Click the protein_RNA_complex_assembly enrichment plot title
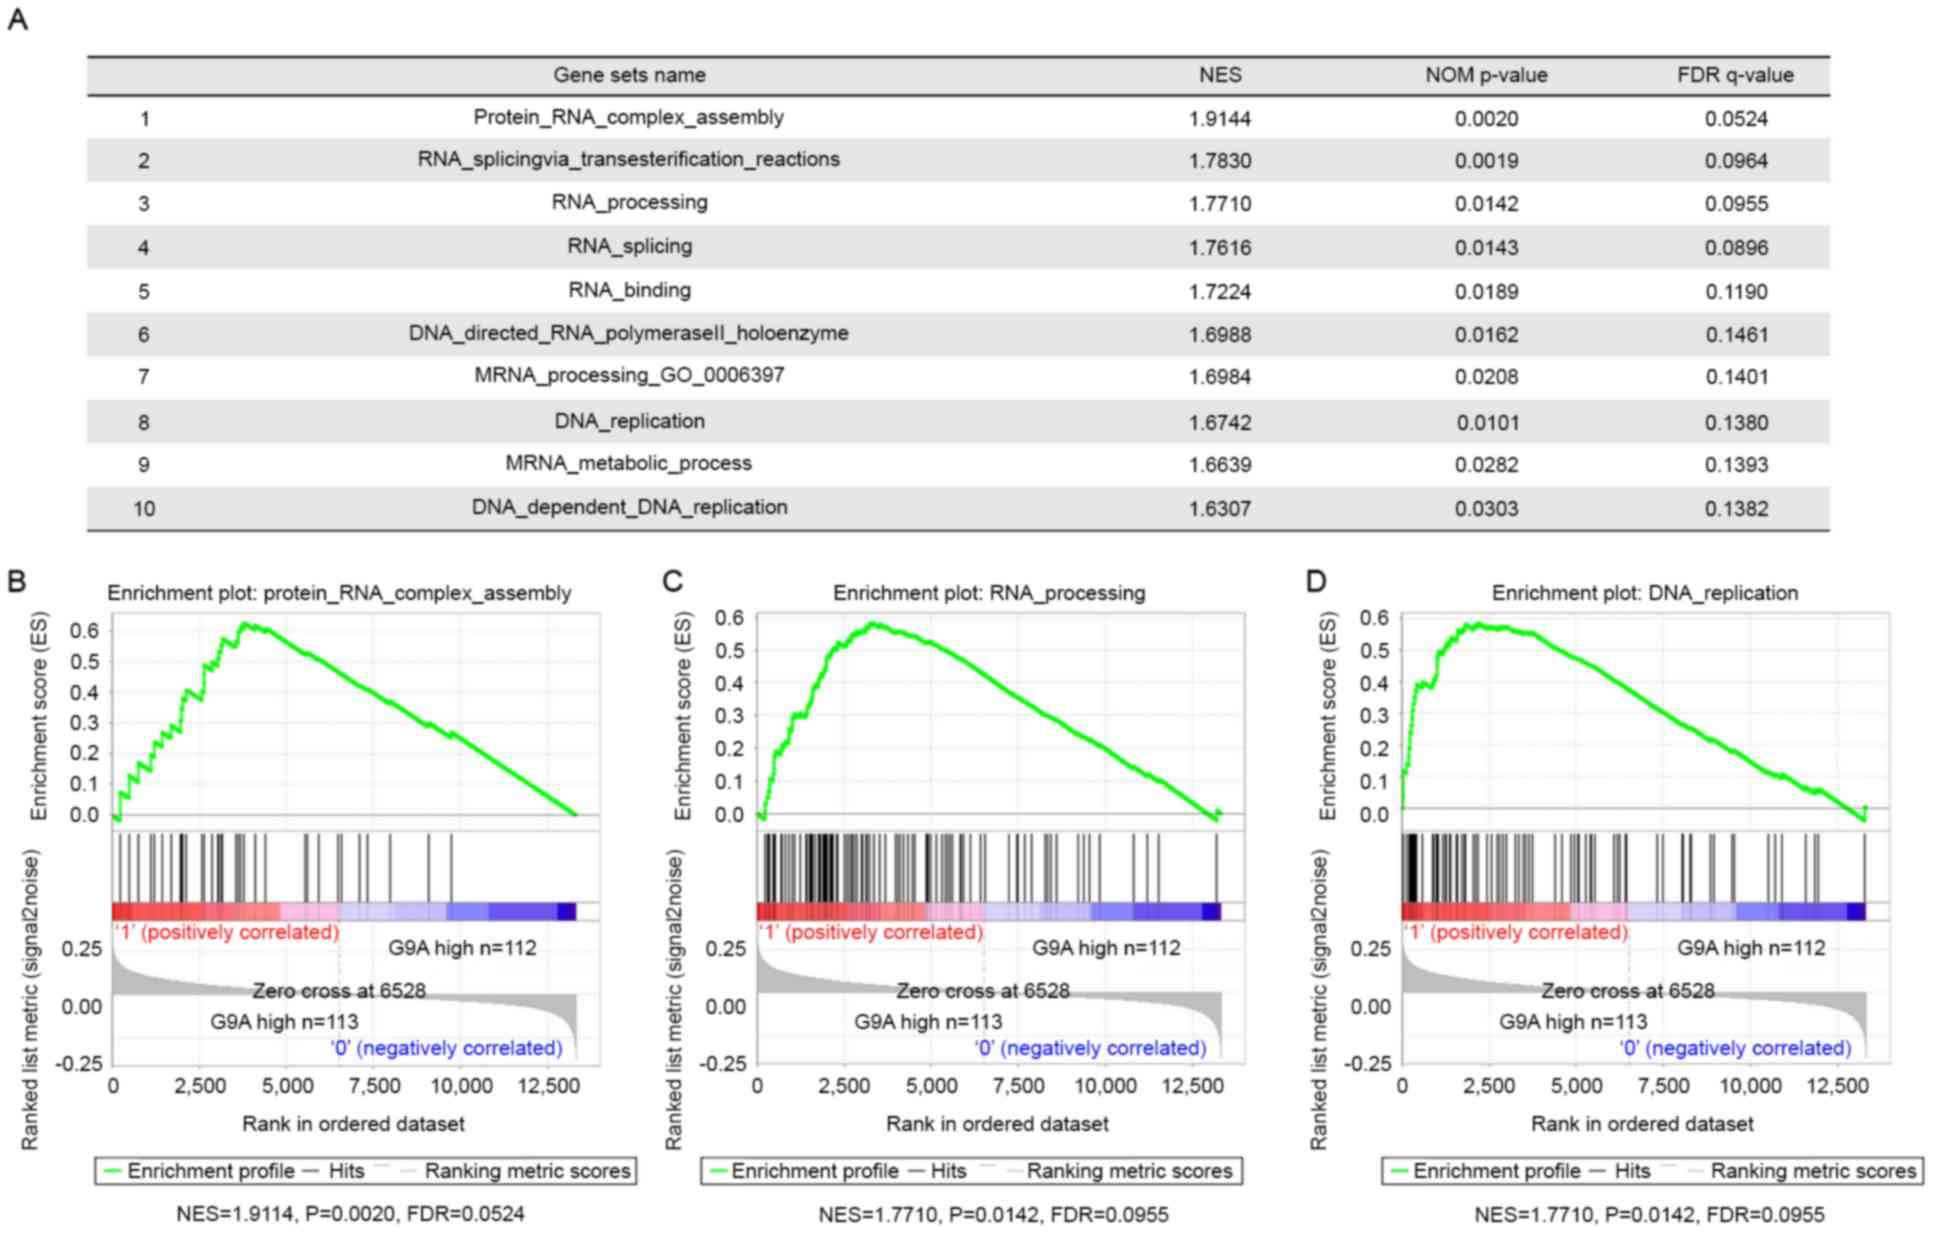The height and width of the screenshot is (1237, 1942). 339,593
